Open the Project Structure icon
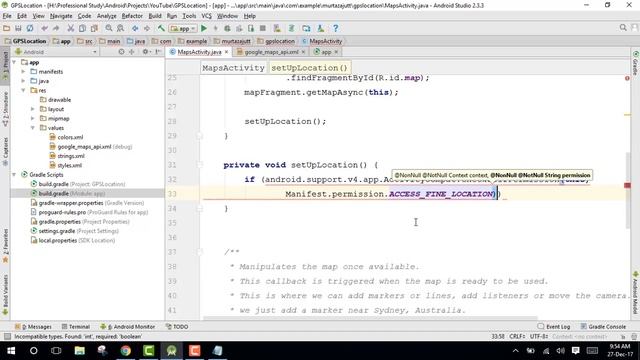 306,29
